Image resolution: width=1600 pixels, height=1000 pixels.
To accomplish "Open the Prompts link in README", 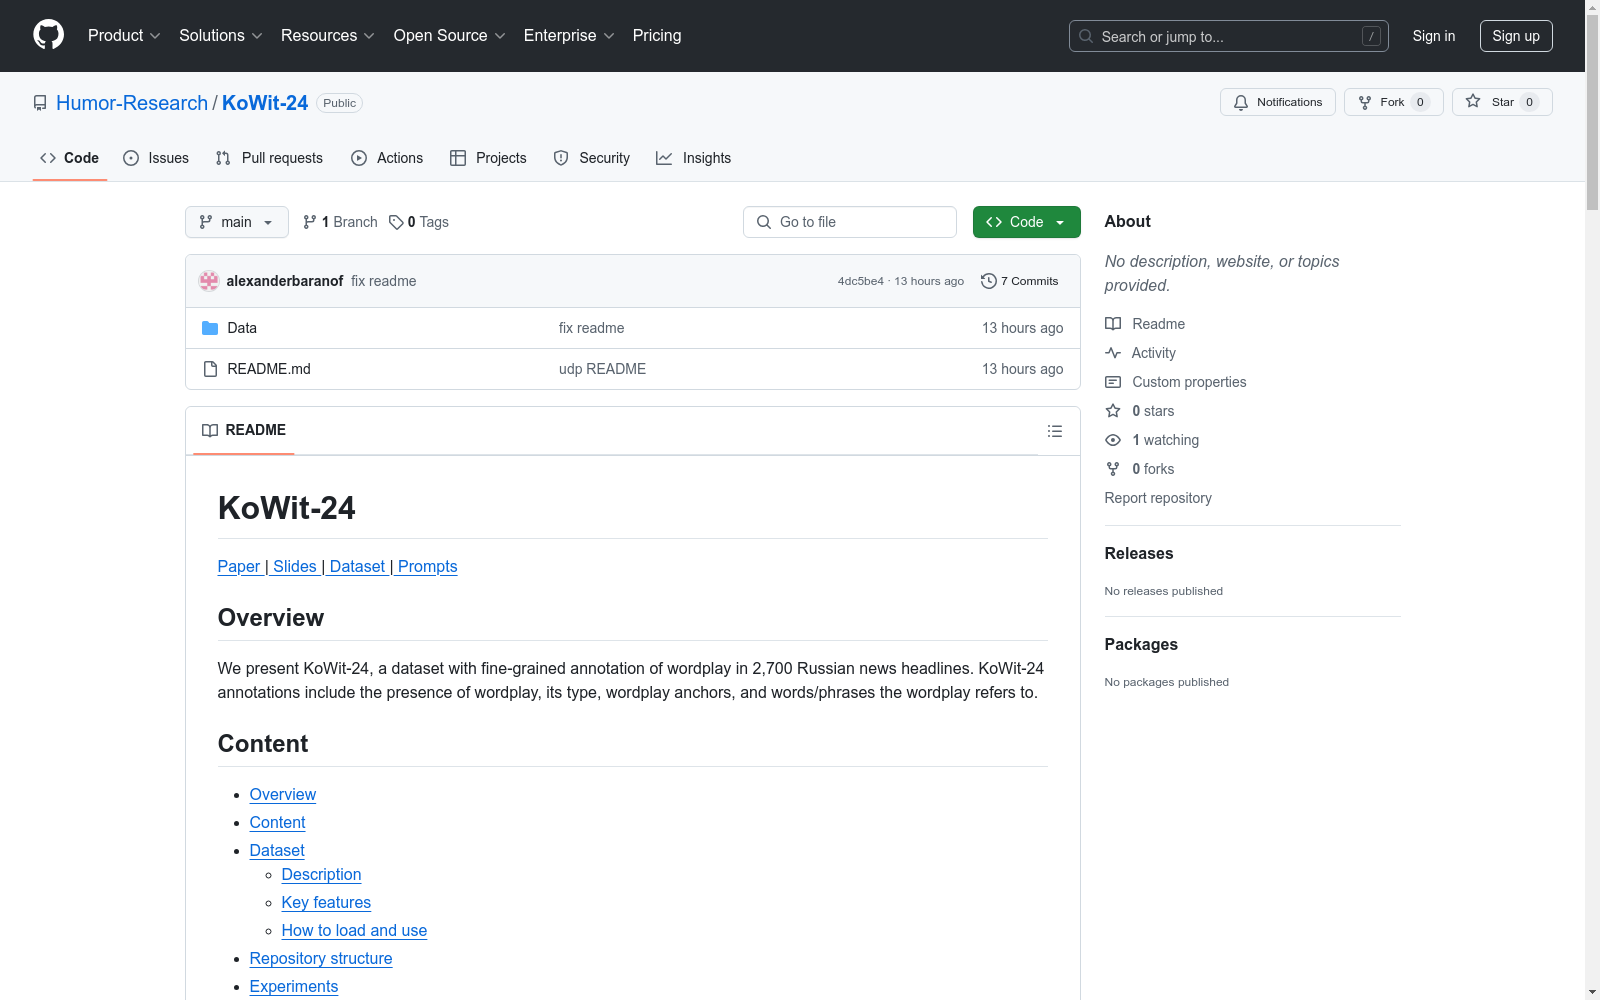I will pos(428,566).
